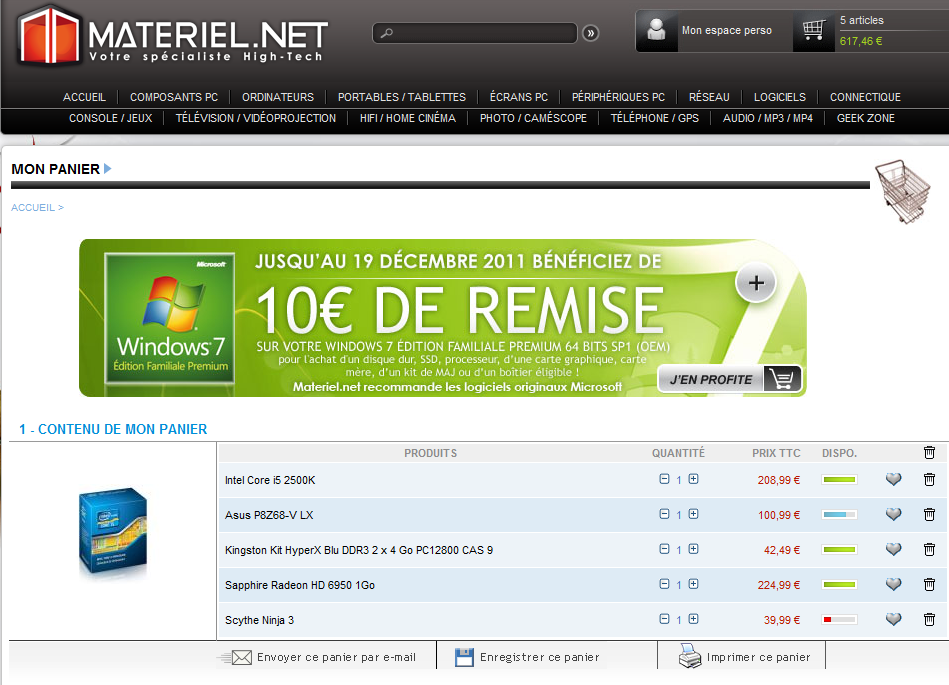Add Asus P8Z68-V LX to wishlist
The height and width of the screenshot is (685, 949).
[x=893, y=515]
